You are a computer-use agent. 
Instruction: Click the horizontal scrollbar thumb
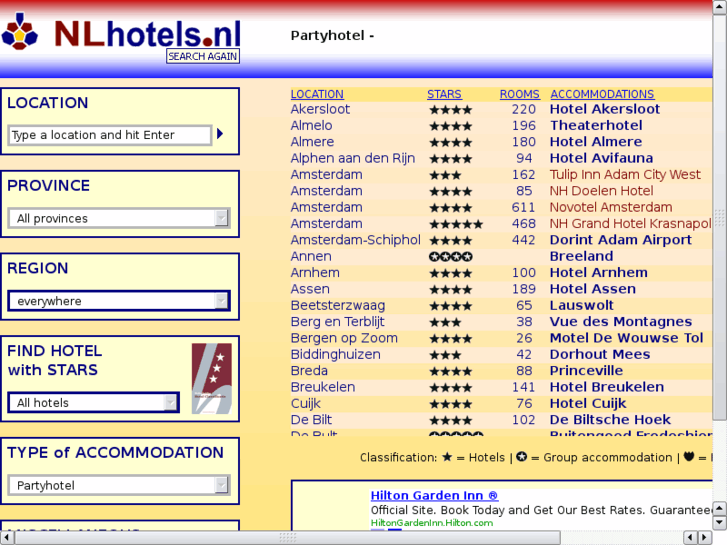287,538
